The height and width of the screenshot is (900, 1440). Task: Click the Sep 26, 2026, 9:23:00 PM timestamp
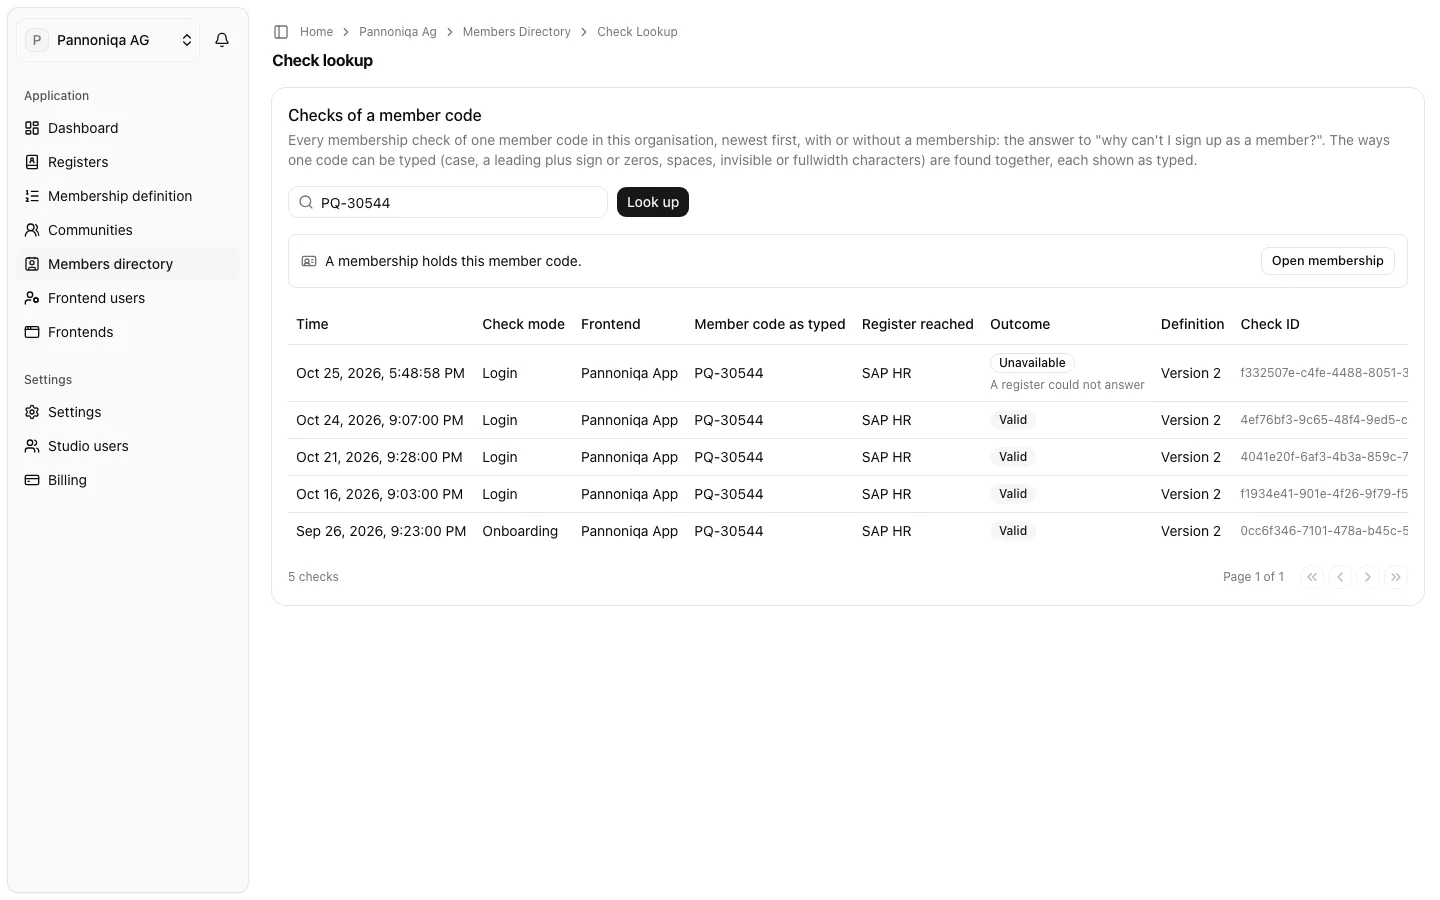pos(381,531)
